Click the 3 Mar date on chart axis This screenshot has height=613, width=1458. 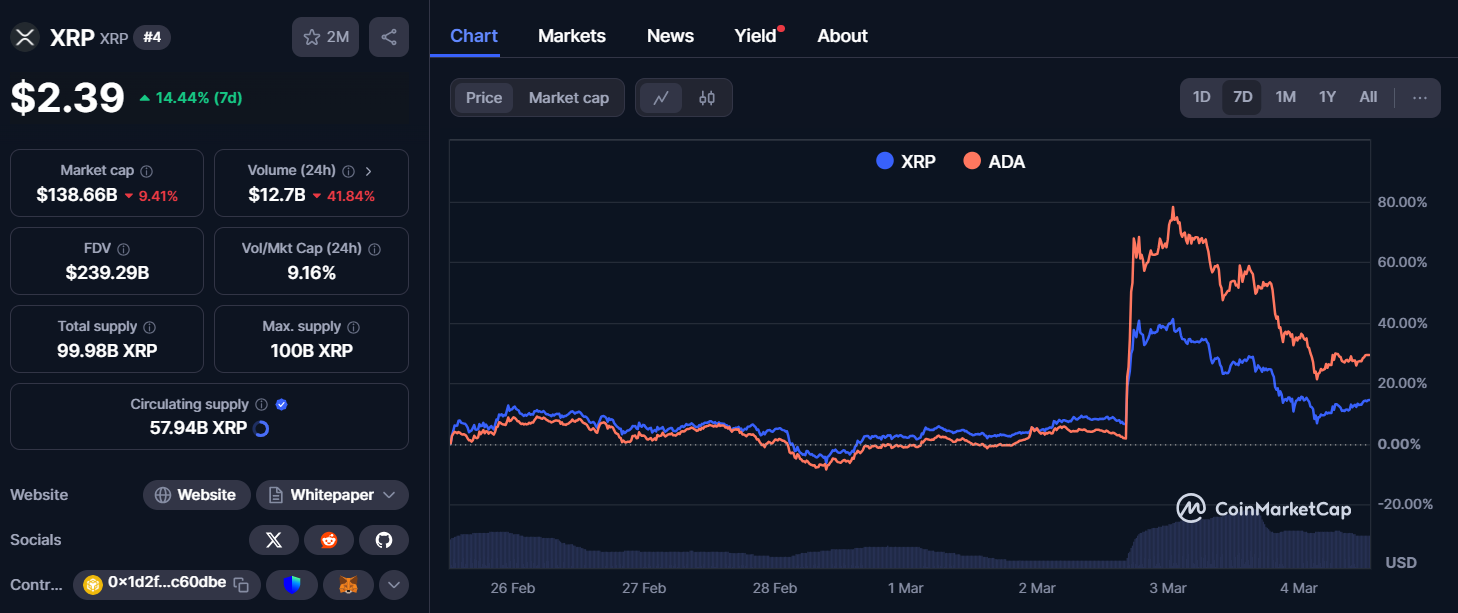click(1168, 588)
